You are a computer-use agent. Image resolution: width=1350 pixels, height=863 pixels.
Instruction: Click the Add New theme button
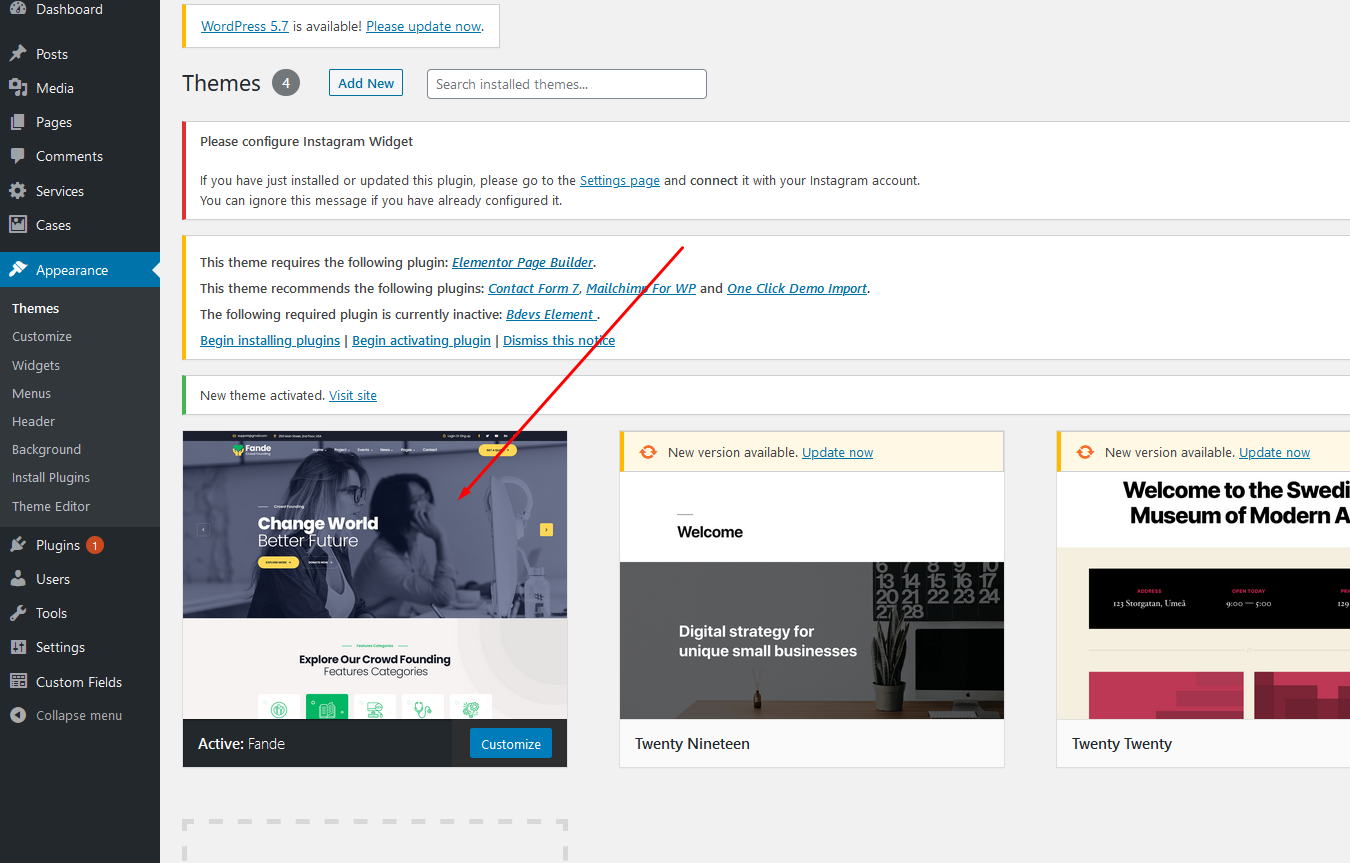(x=366, y=83)
